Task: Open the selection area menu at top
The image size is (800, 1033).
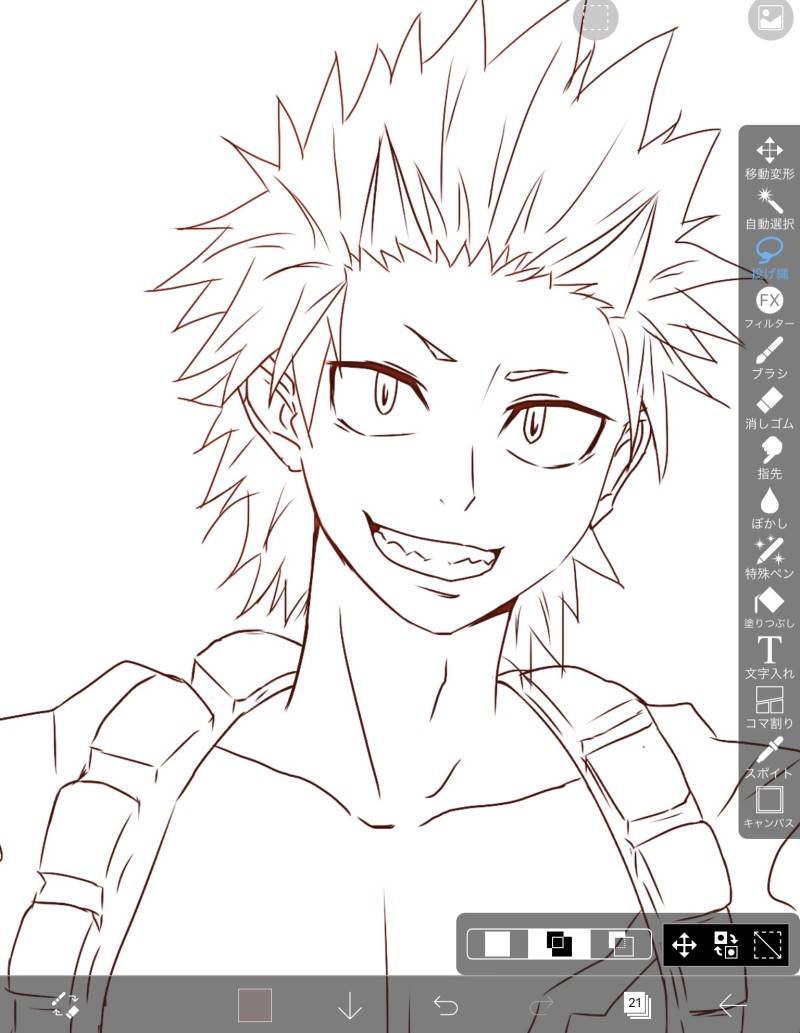Action: point(596,18)
